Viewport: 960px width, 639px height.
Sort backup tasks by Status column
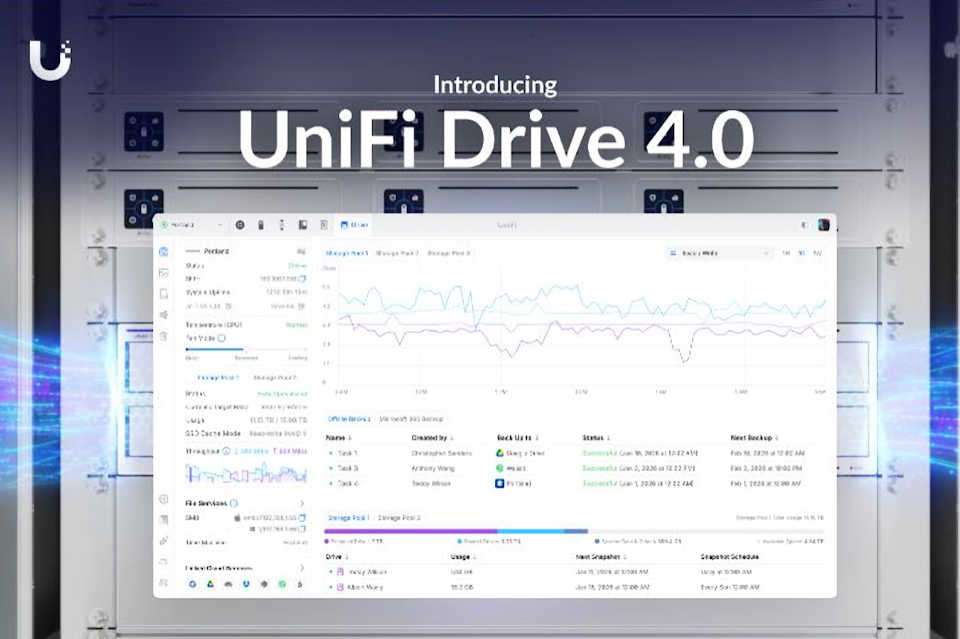tap(596, 438)
